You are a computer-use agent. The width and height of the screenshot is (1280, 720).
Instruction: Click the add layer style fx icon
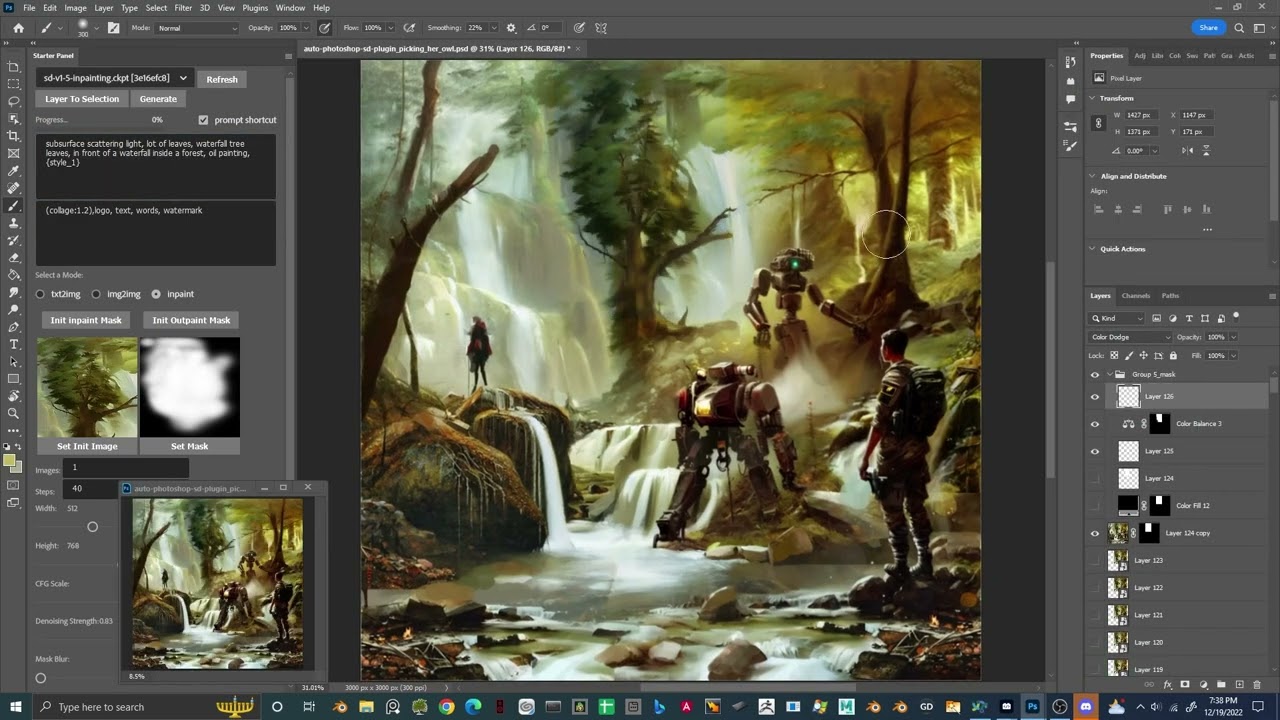click(1167, 684)
